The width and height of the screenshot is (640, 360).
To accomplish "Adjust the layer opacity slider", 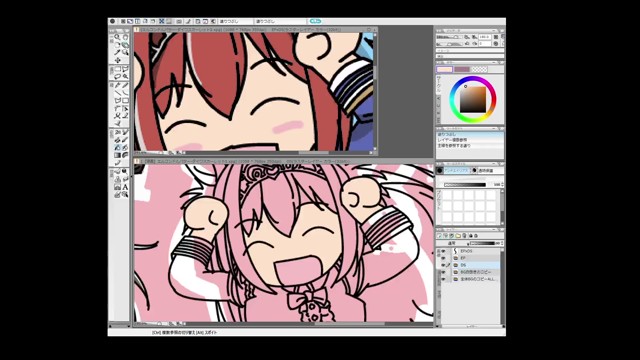I will click(x=482, y=243).
